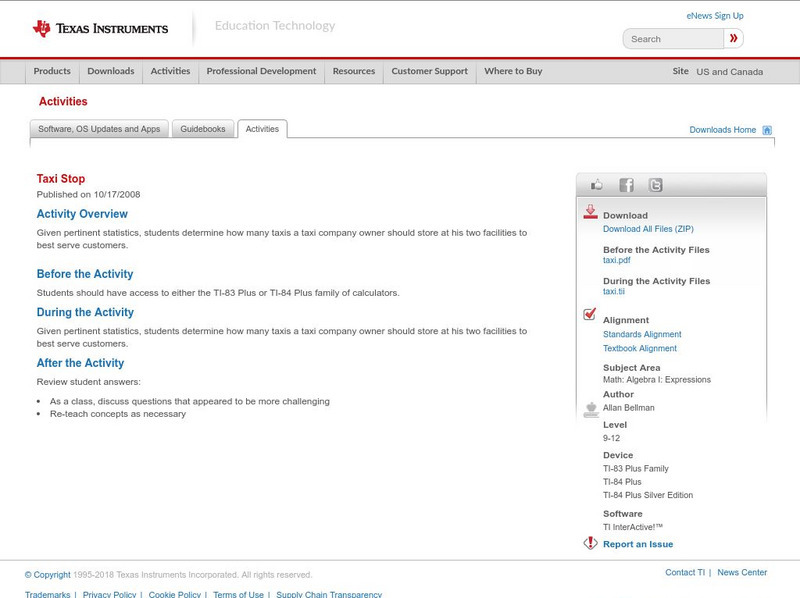Share the activity via Twitter icon

[x=655, y=185]
